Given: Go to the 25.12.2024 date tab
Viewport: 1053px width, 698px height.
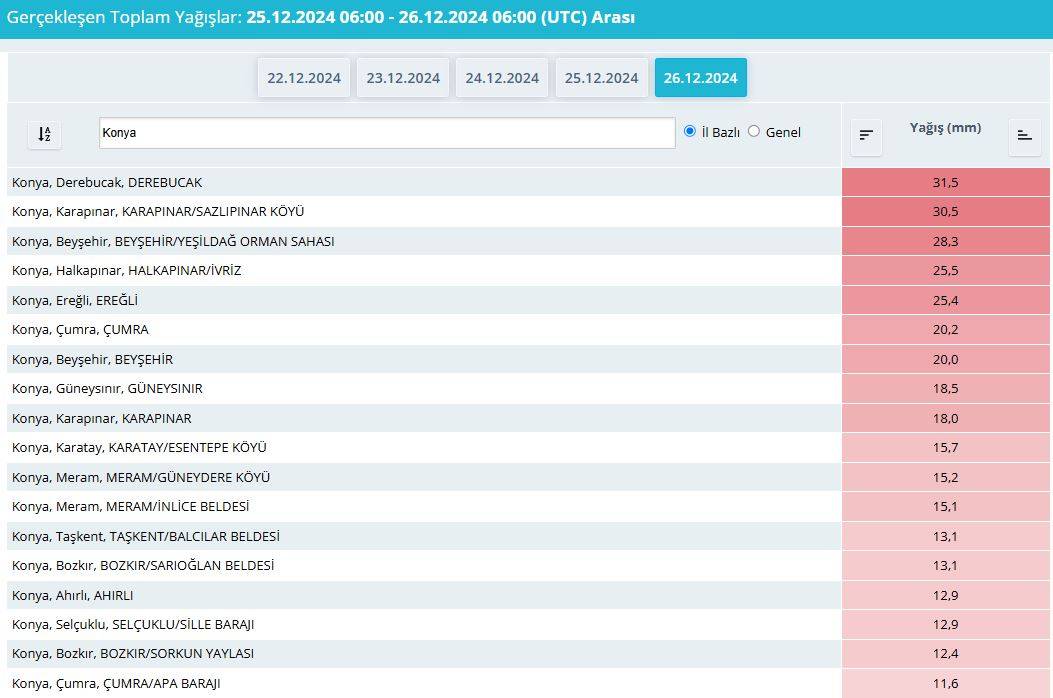Looking at the screenshot, I should tap(601, 78).
